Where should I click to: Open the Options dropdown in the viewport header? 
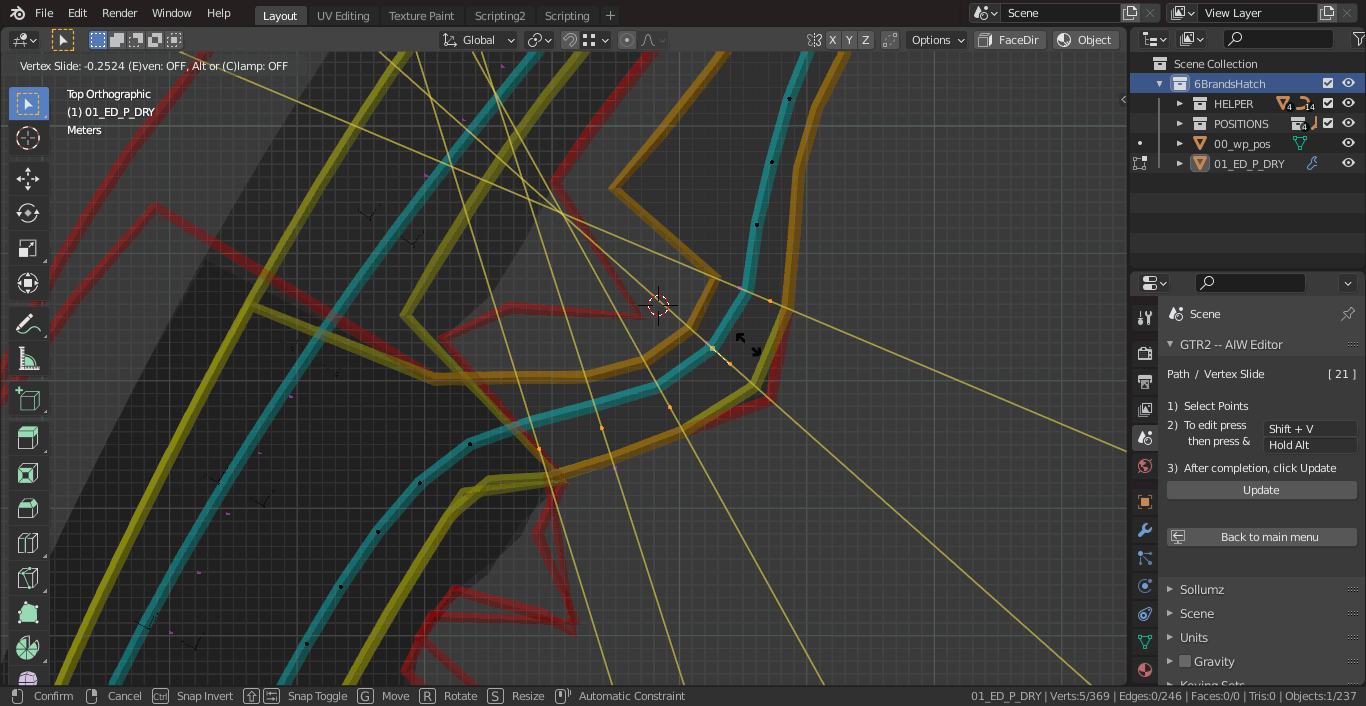(937, 40)
